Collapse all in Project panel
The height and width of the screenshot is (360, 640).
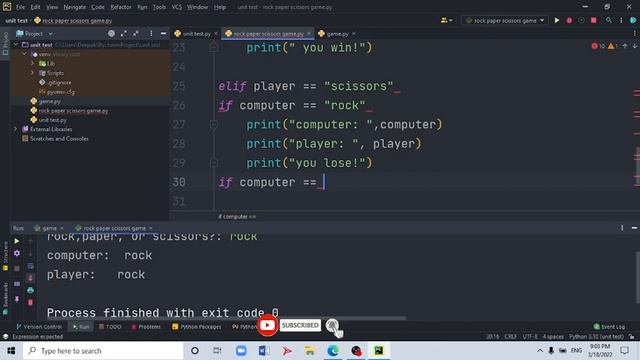click(x=136, y=33)
